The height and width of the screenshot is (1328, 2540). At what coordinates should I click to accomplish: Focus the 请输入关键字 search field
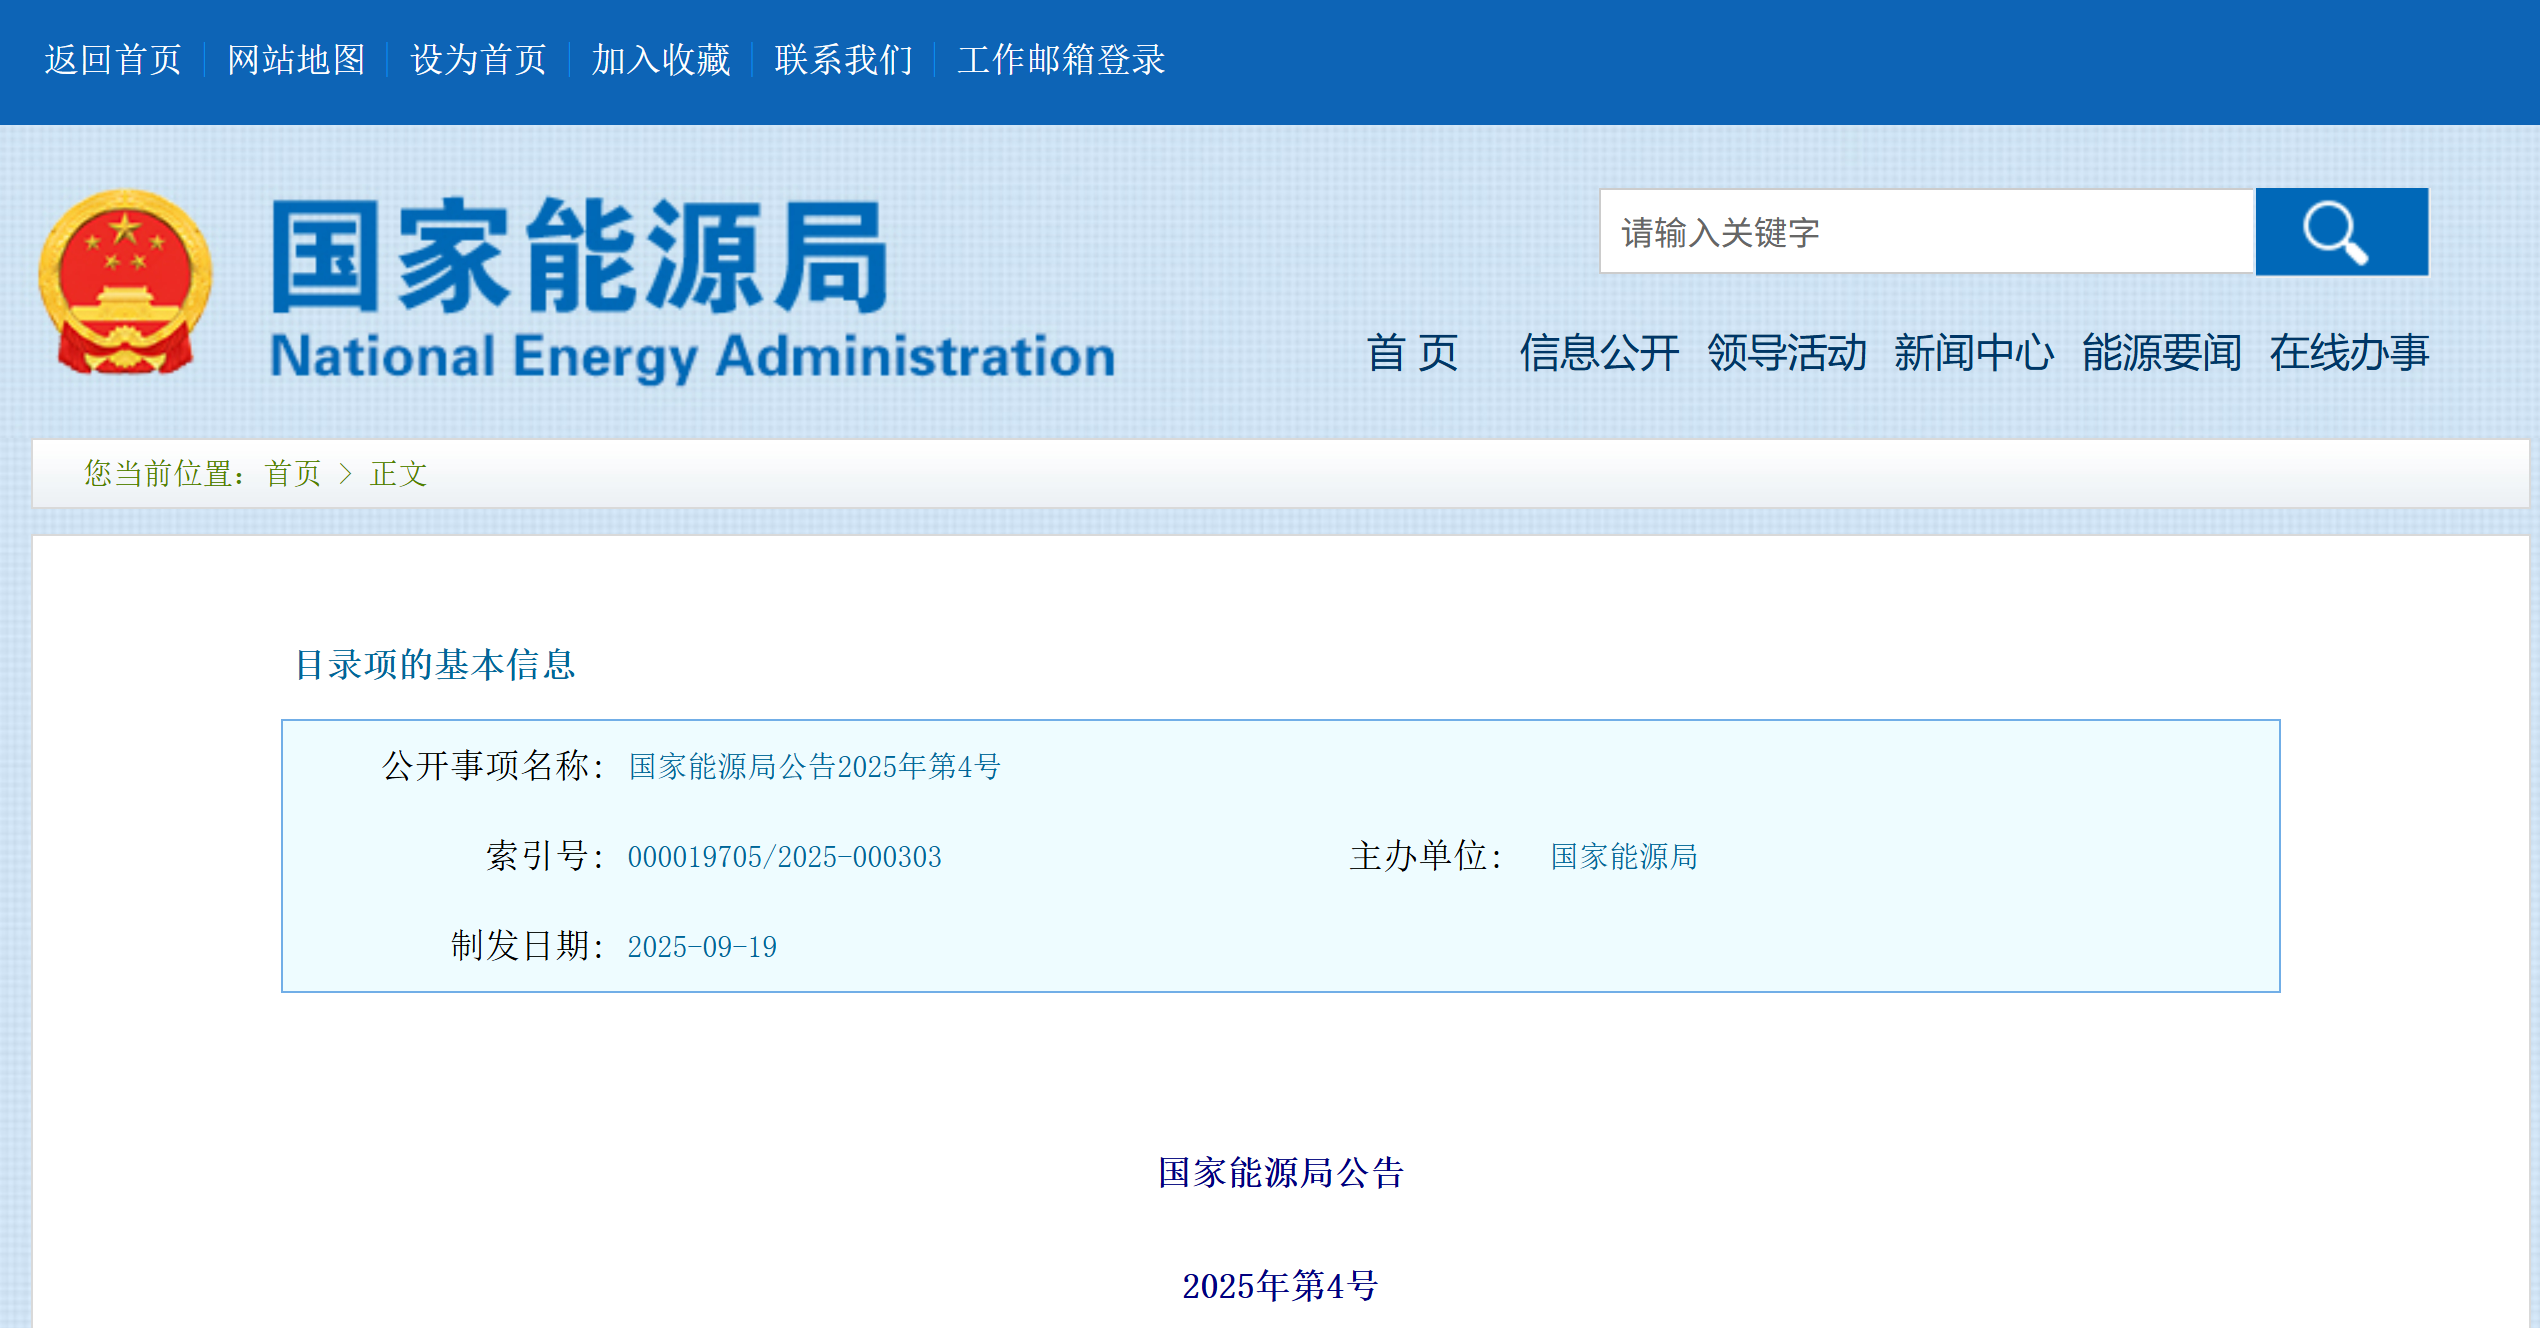(x=1925, y=232)
